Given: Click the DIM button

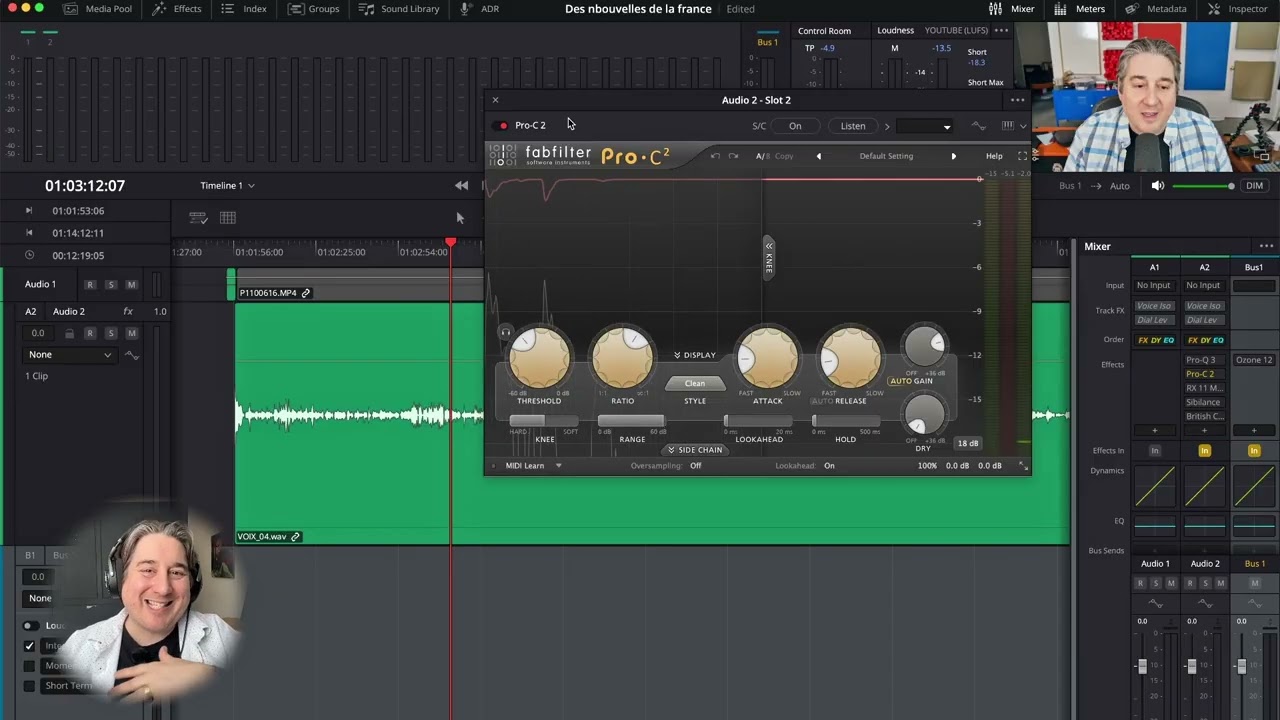Looking at the screenshot, I should click(1254, 186).
